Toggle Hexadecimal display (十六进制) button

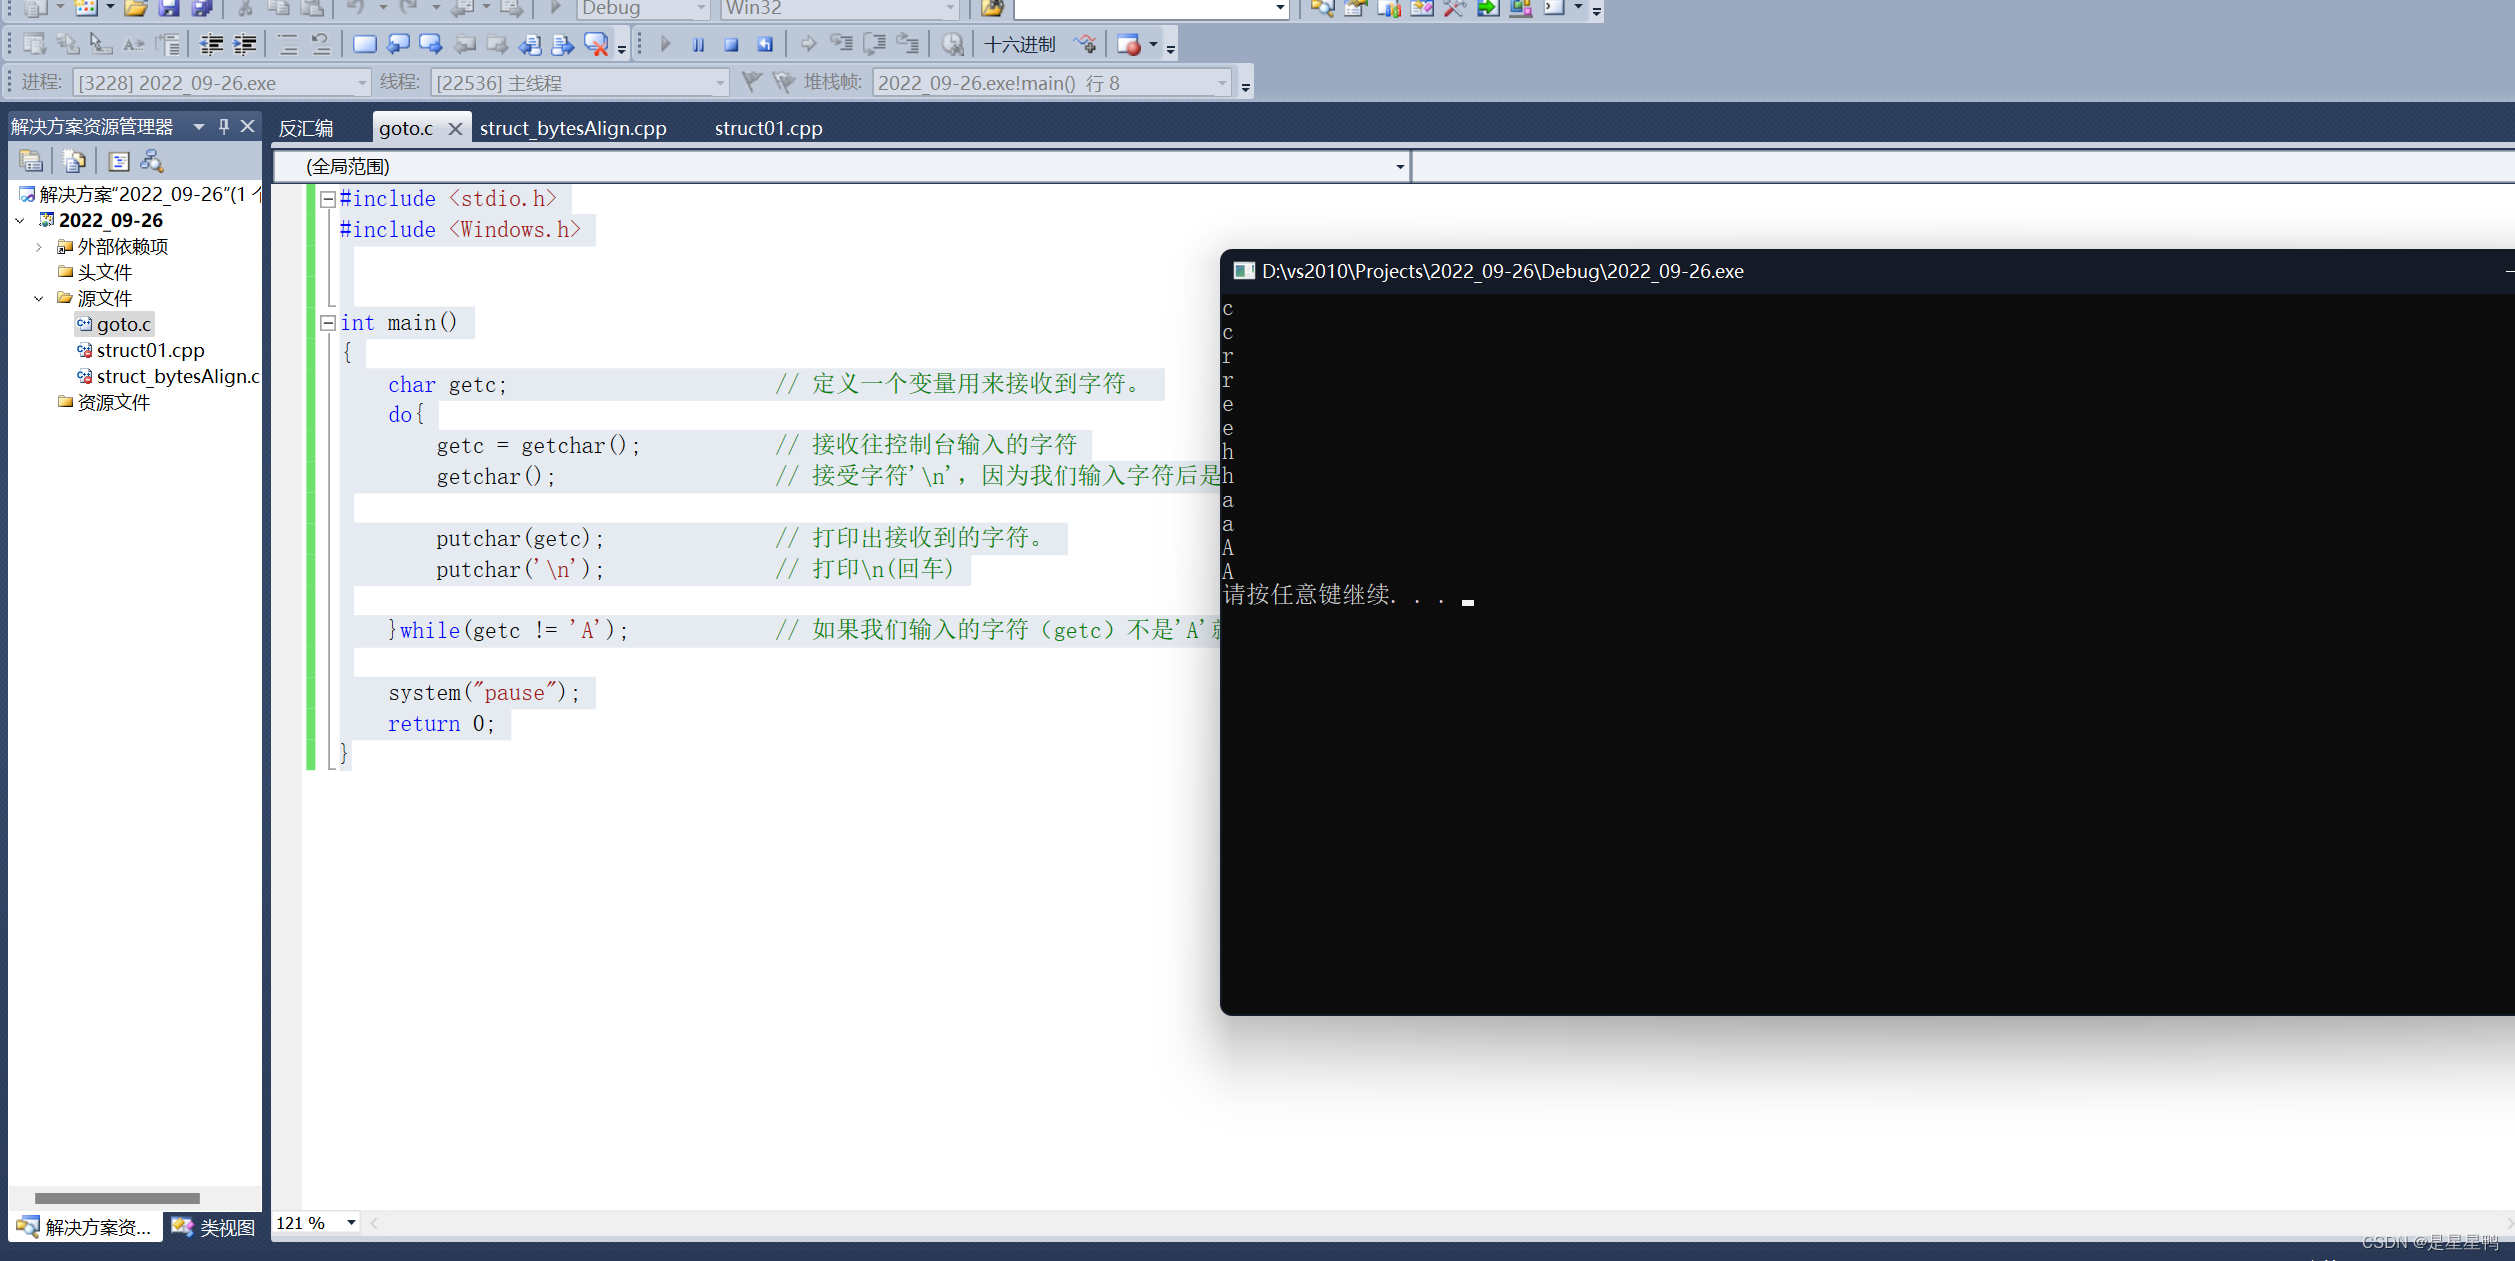(x=1019, y=44)
